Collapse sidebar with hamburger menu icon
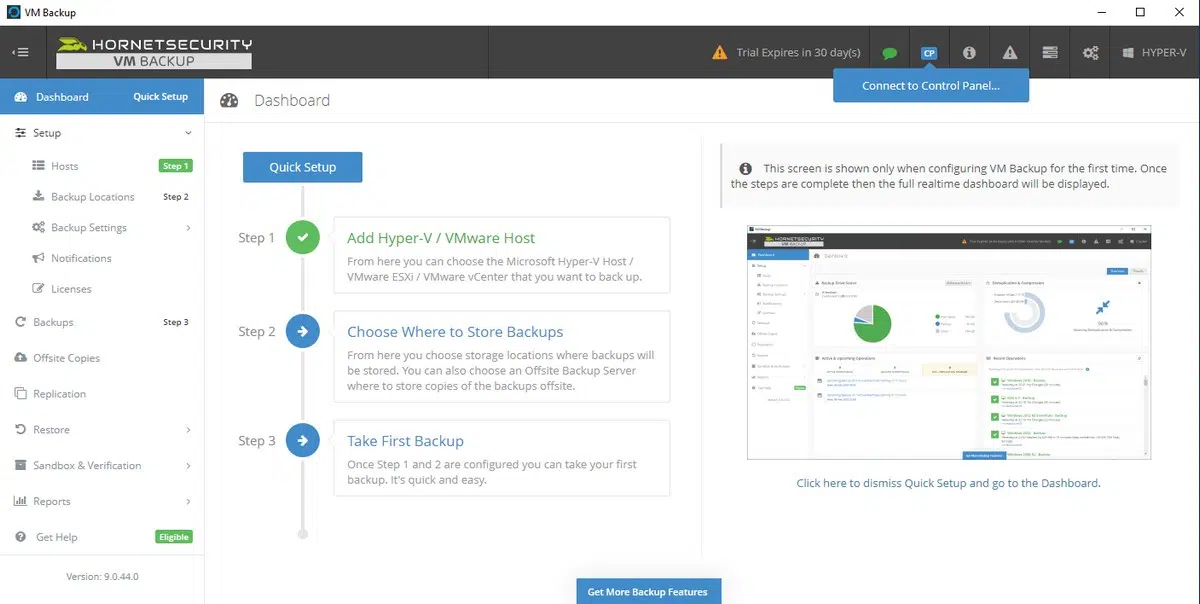The height and width of the screenshot is (604, 1200). point(20,52)
